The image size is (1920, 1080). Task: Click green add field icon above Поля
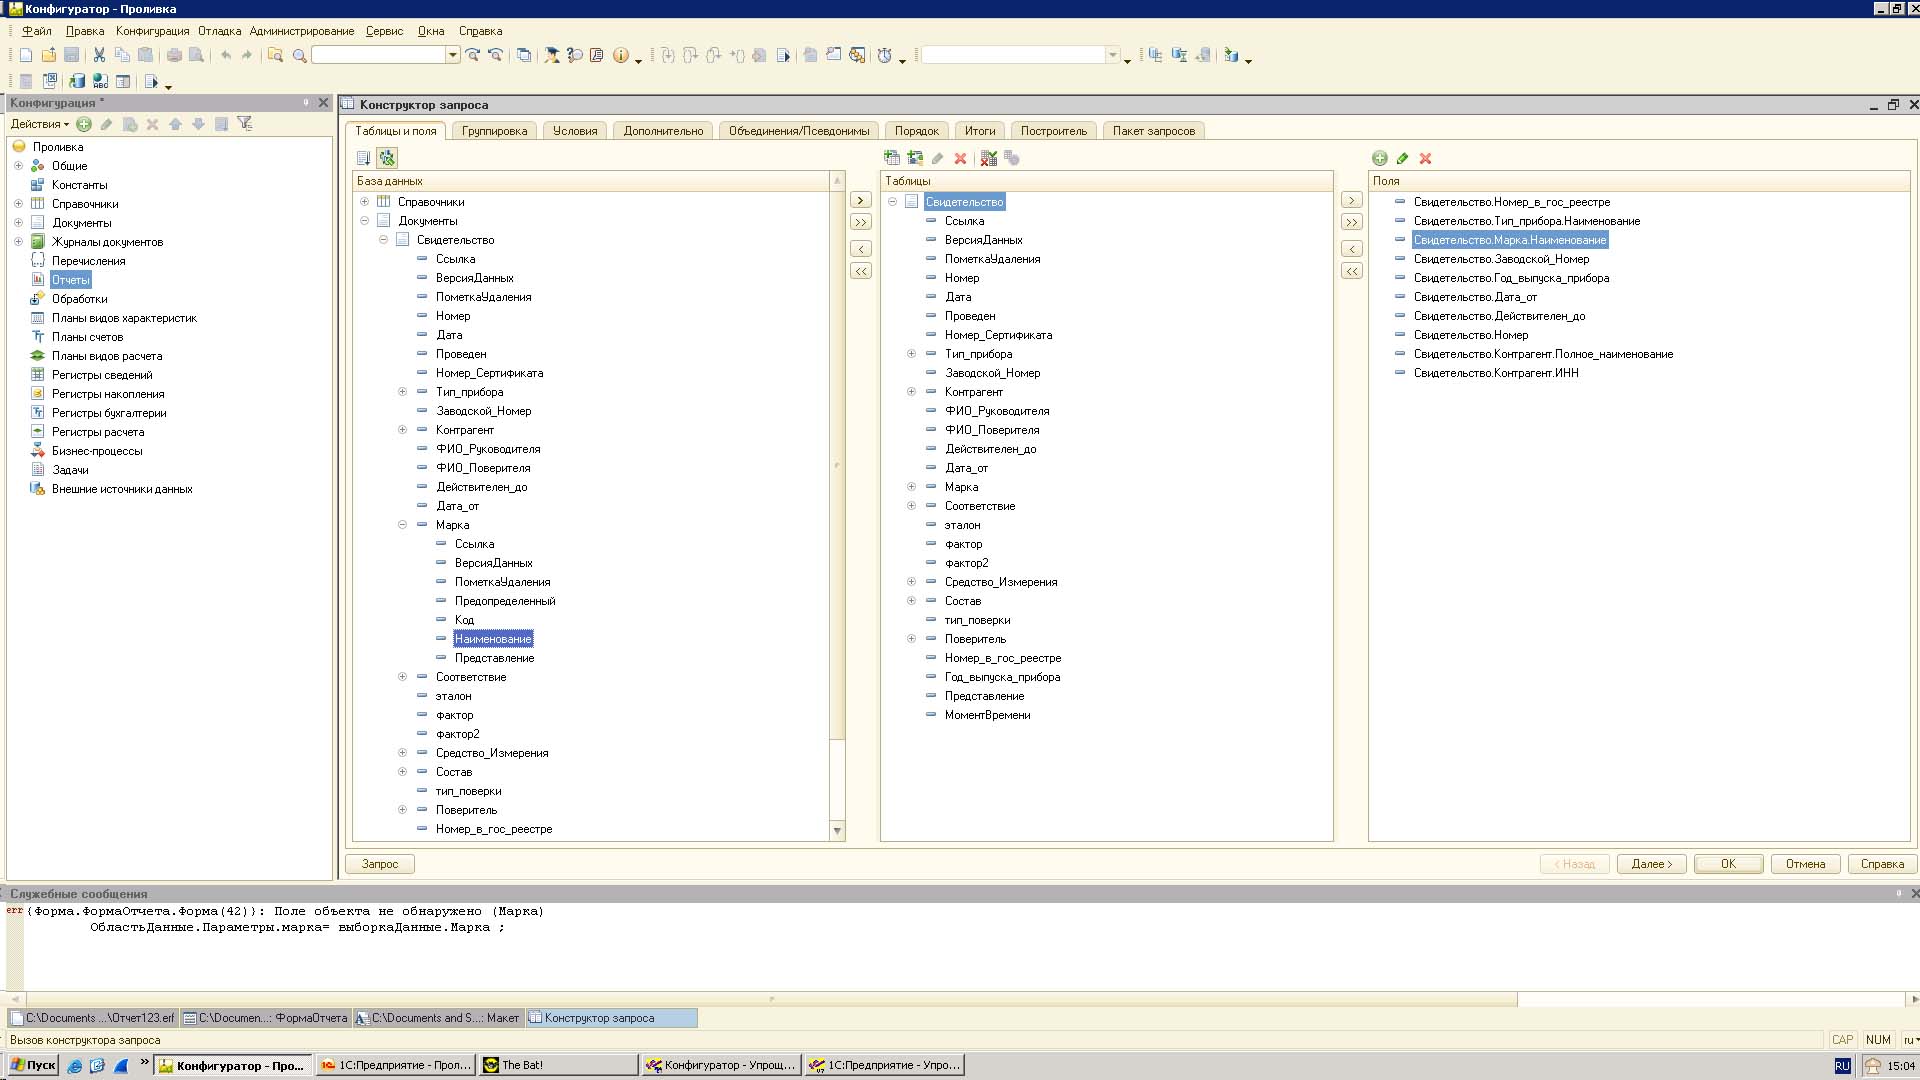point(1380,158)
